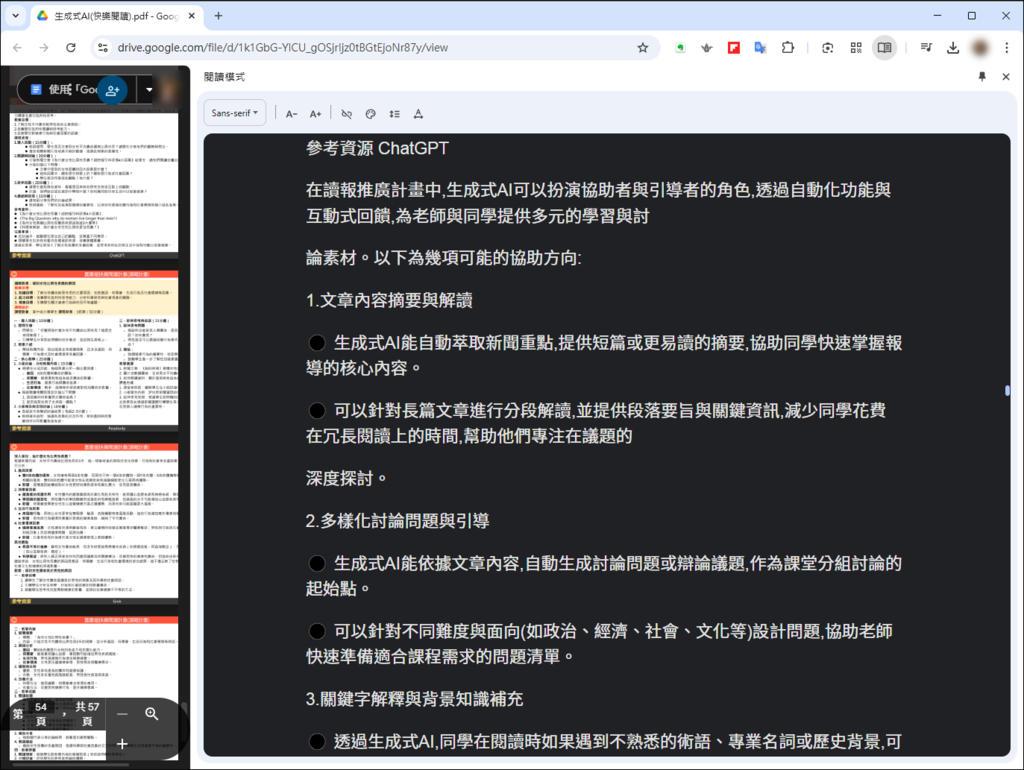Click the line 論素材。以下為幾項可能的協助方向:
The width and height of the screenshot is (1024, 770).
pyautogui.click(x=443, y=258)
